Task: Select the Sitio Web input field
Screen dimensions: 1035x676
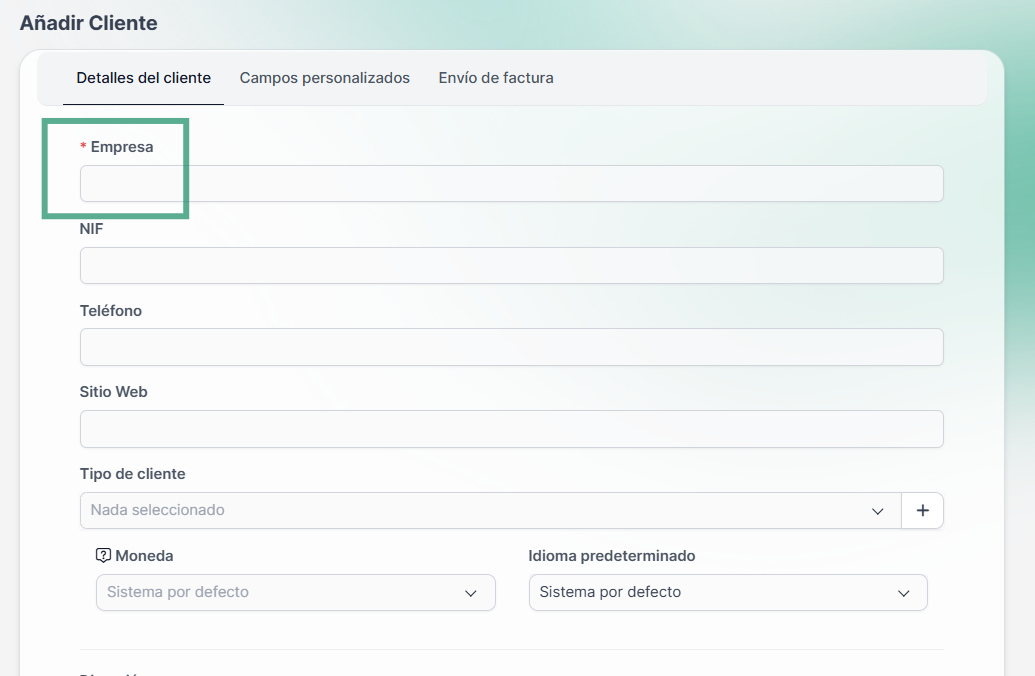Action: [x=511, y=429]
